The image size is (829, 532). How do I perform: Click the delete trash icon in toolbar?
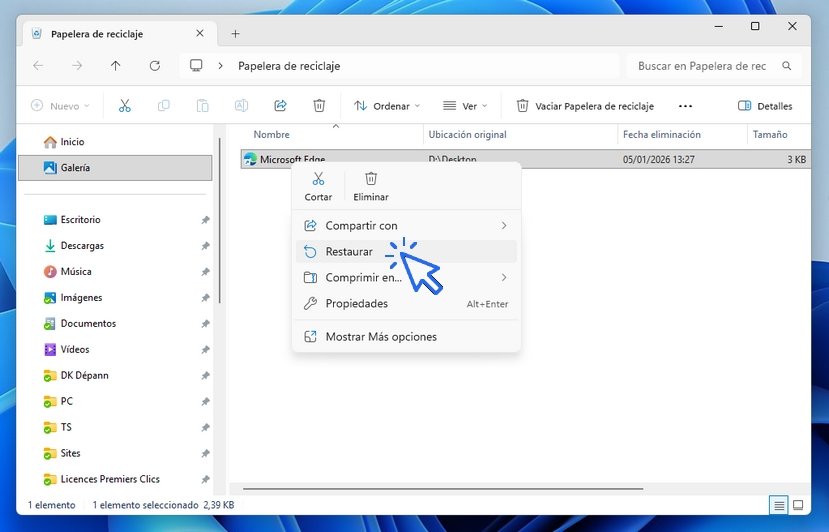(x=319, y=106)
